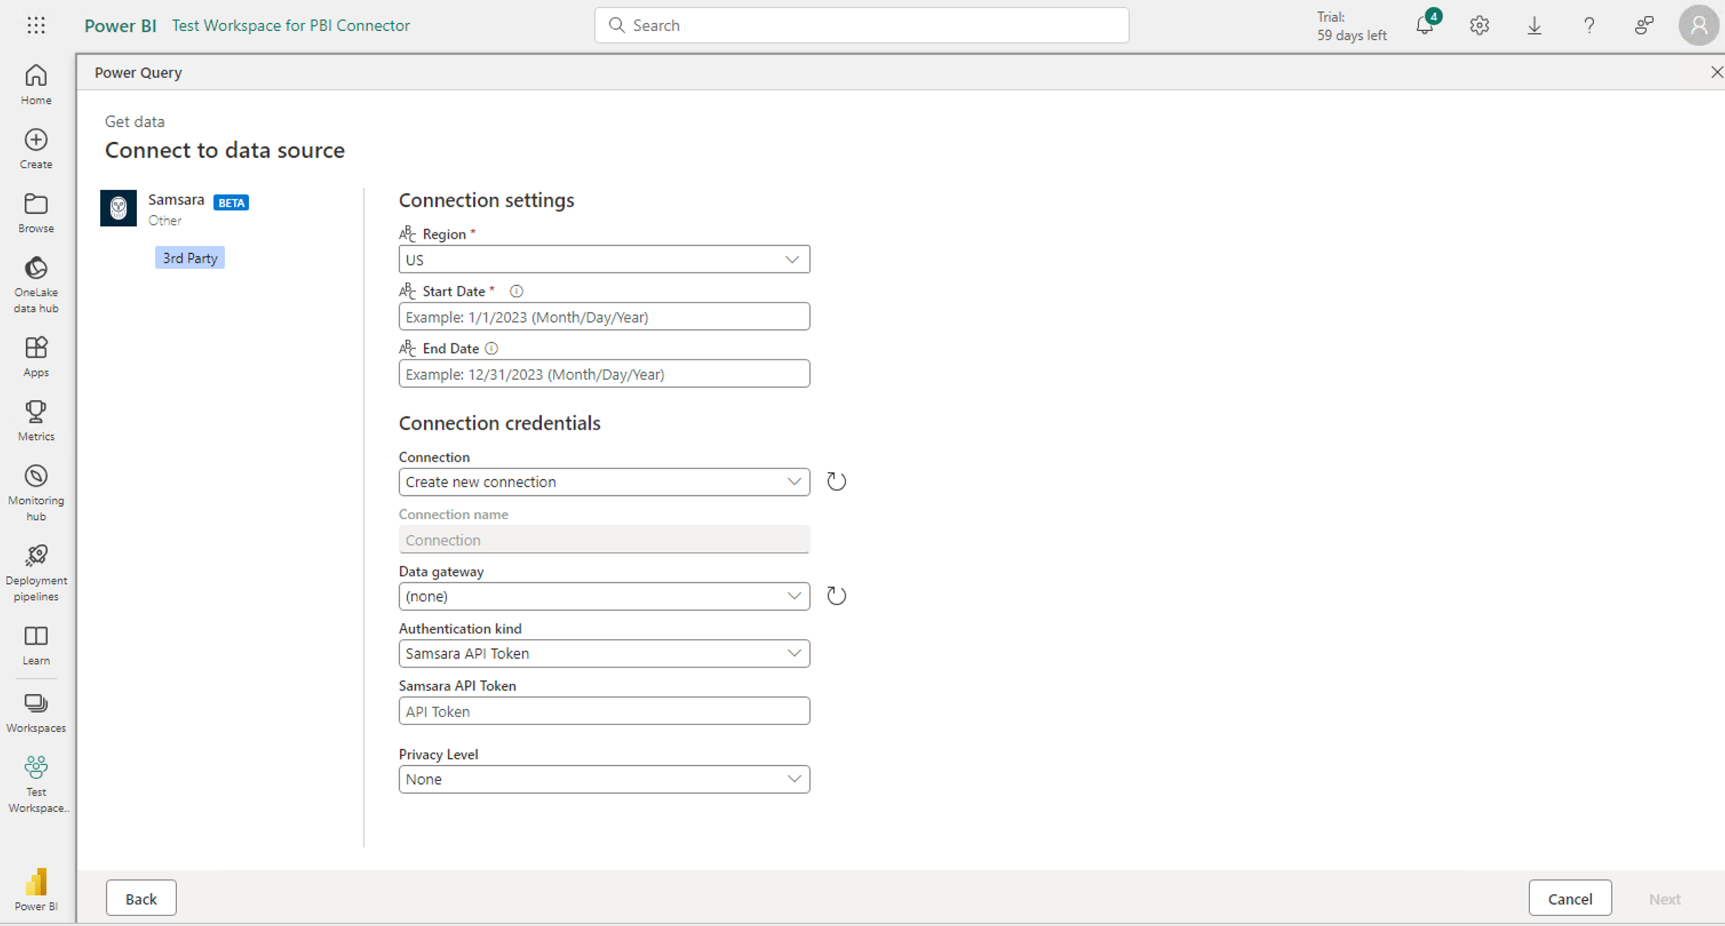Select the Metrics icon in the sidebar

[35, 418]
